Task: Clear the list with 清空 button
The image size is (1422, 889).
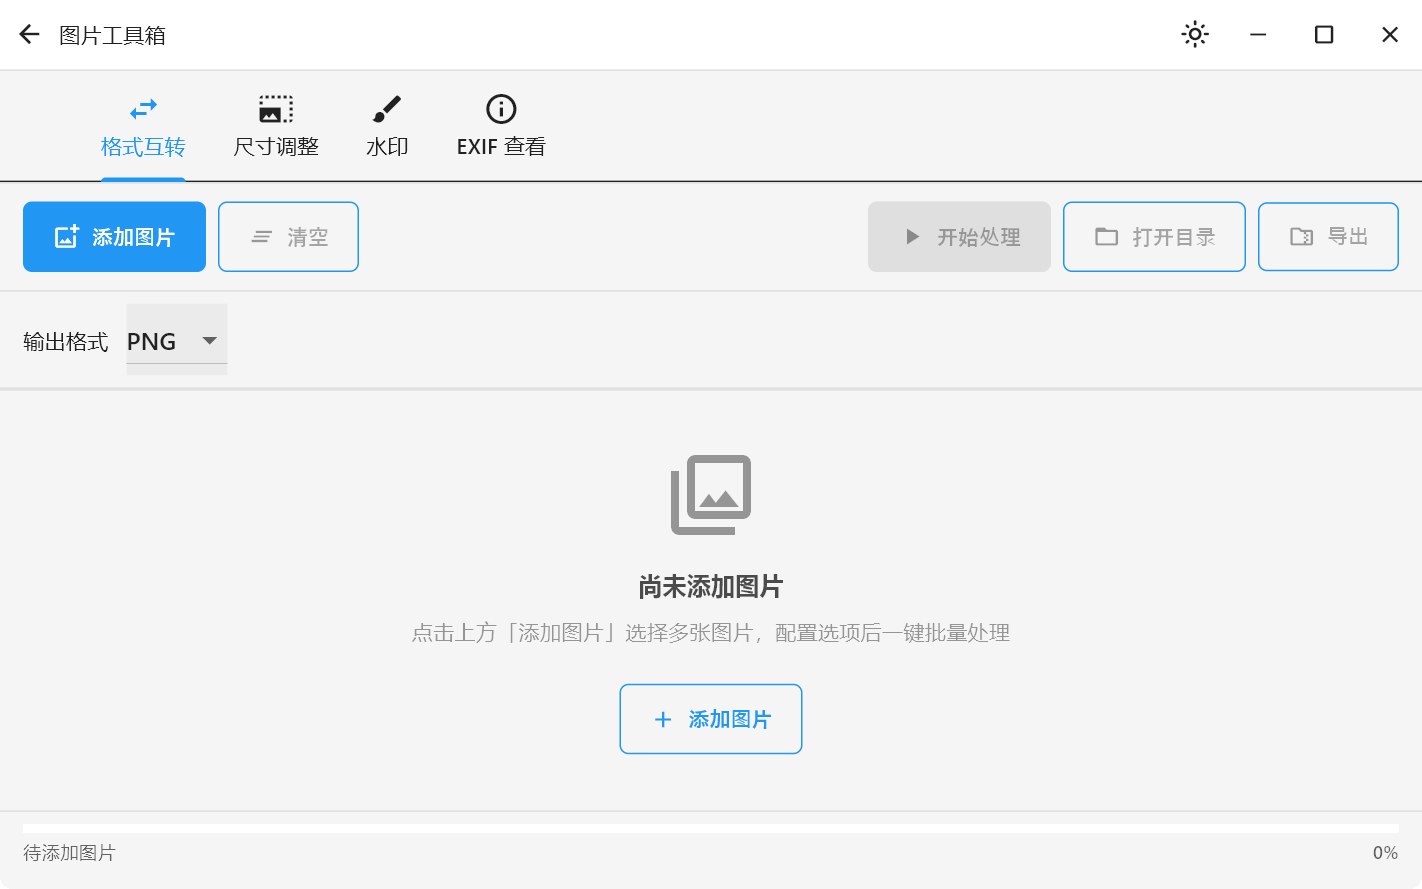Action: point(288,237)
